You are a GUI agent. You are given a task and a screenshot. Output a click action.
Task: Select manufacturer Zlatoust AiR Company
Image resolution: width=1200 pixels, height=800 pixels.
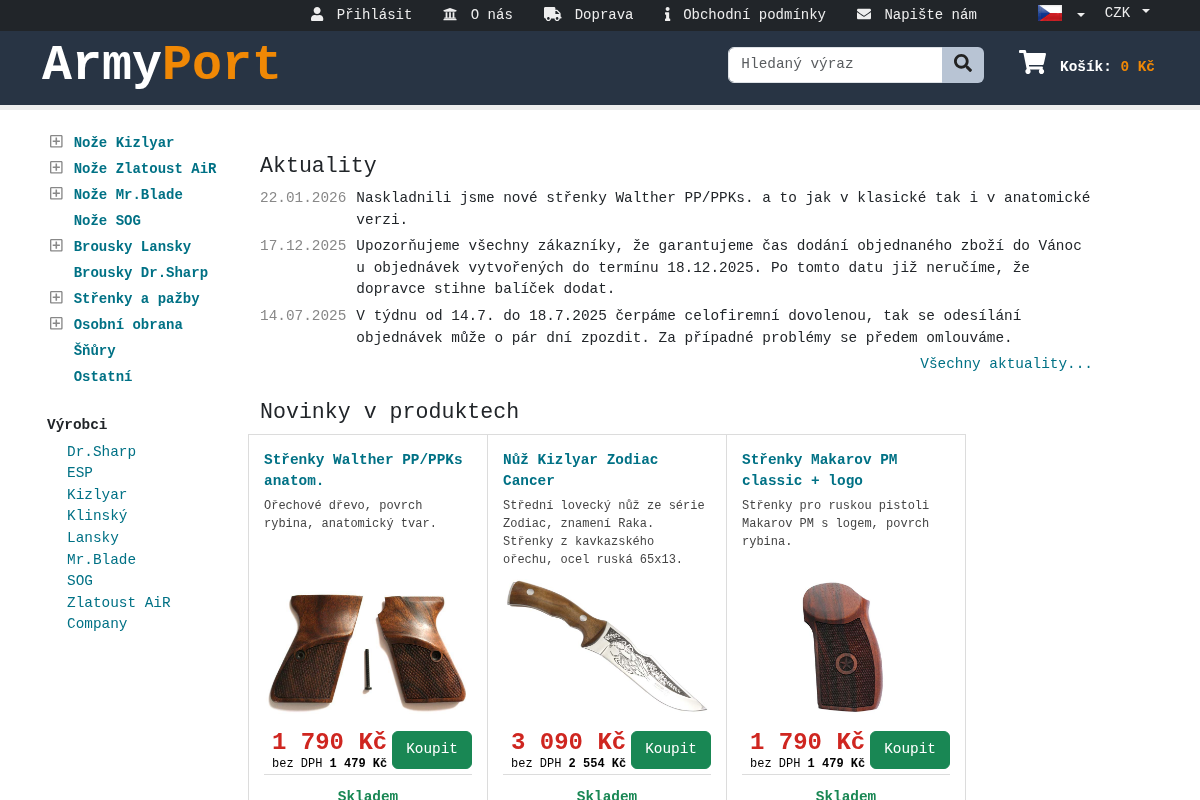[x=119, y=613]
